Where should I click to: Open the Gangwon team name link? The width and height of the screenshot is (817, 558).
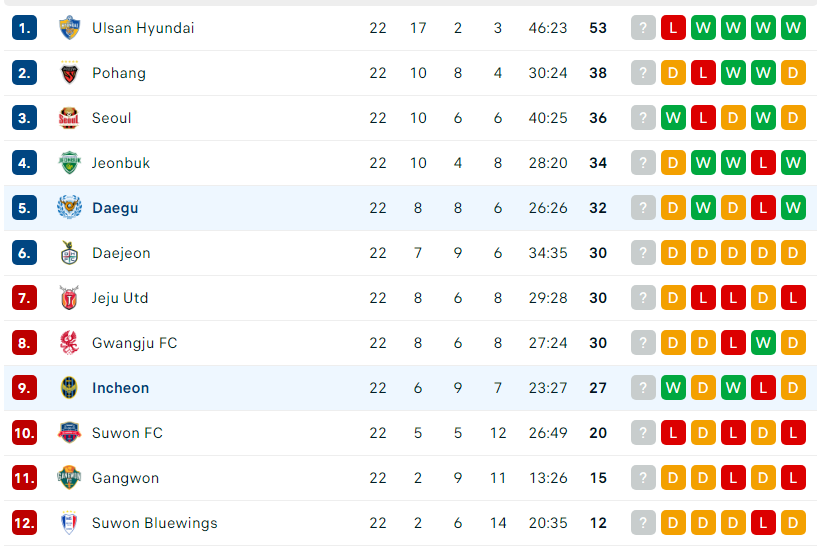click(125, 478)
